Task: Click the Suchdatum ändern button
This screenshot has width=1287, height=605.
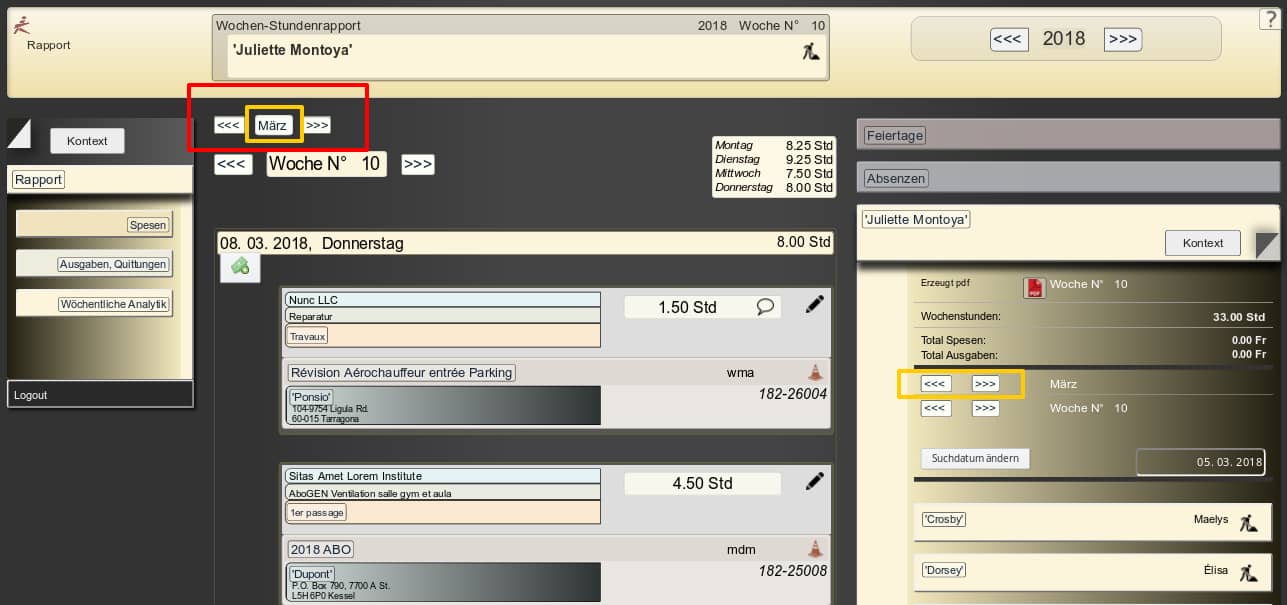Action: [974, 459]
